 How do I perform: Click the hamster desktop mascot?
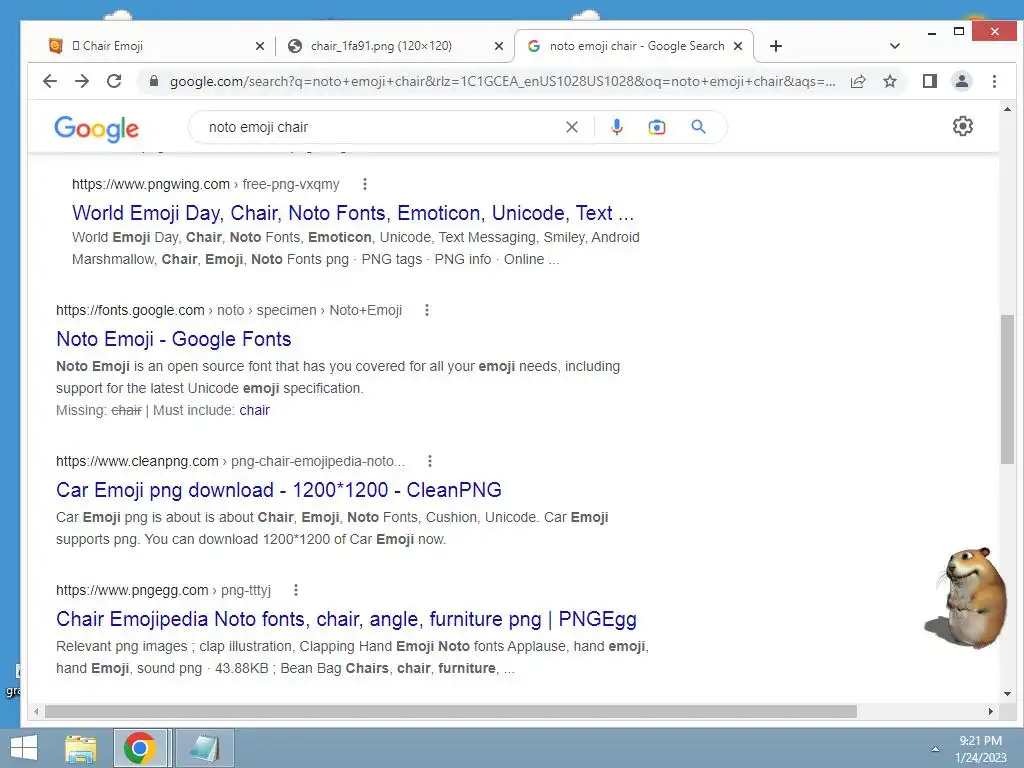tap(967, 597)
